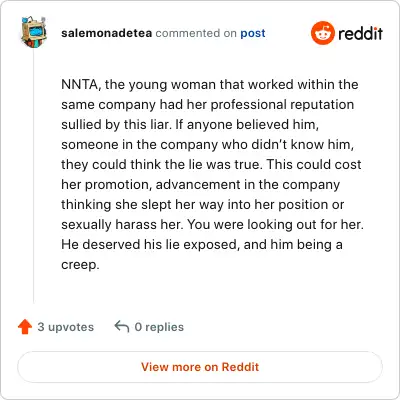
Task: Click the "3 upvotes" count label
Action: coord(66,327)
